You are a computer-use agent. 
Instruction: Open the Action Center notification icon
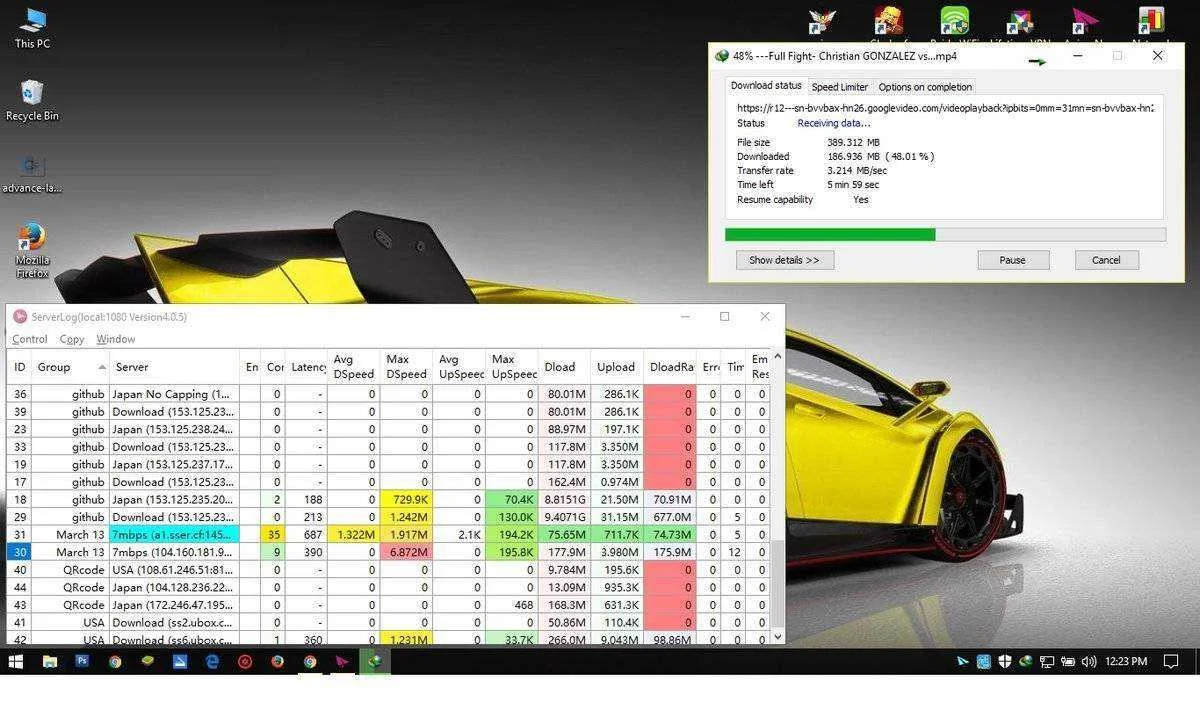click(1173, 661)
